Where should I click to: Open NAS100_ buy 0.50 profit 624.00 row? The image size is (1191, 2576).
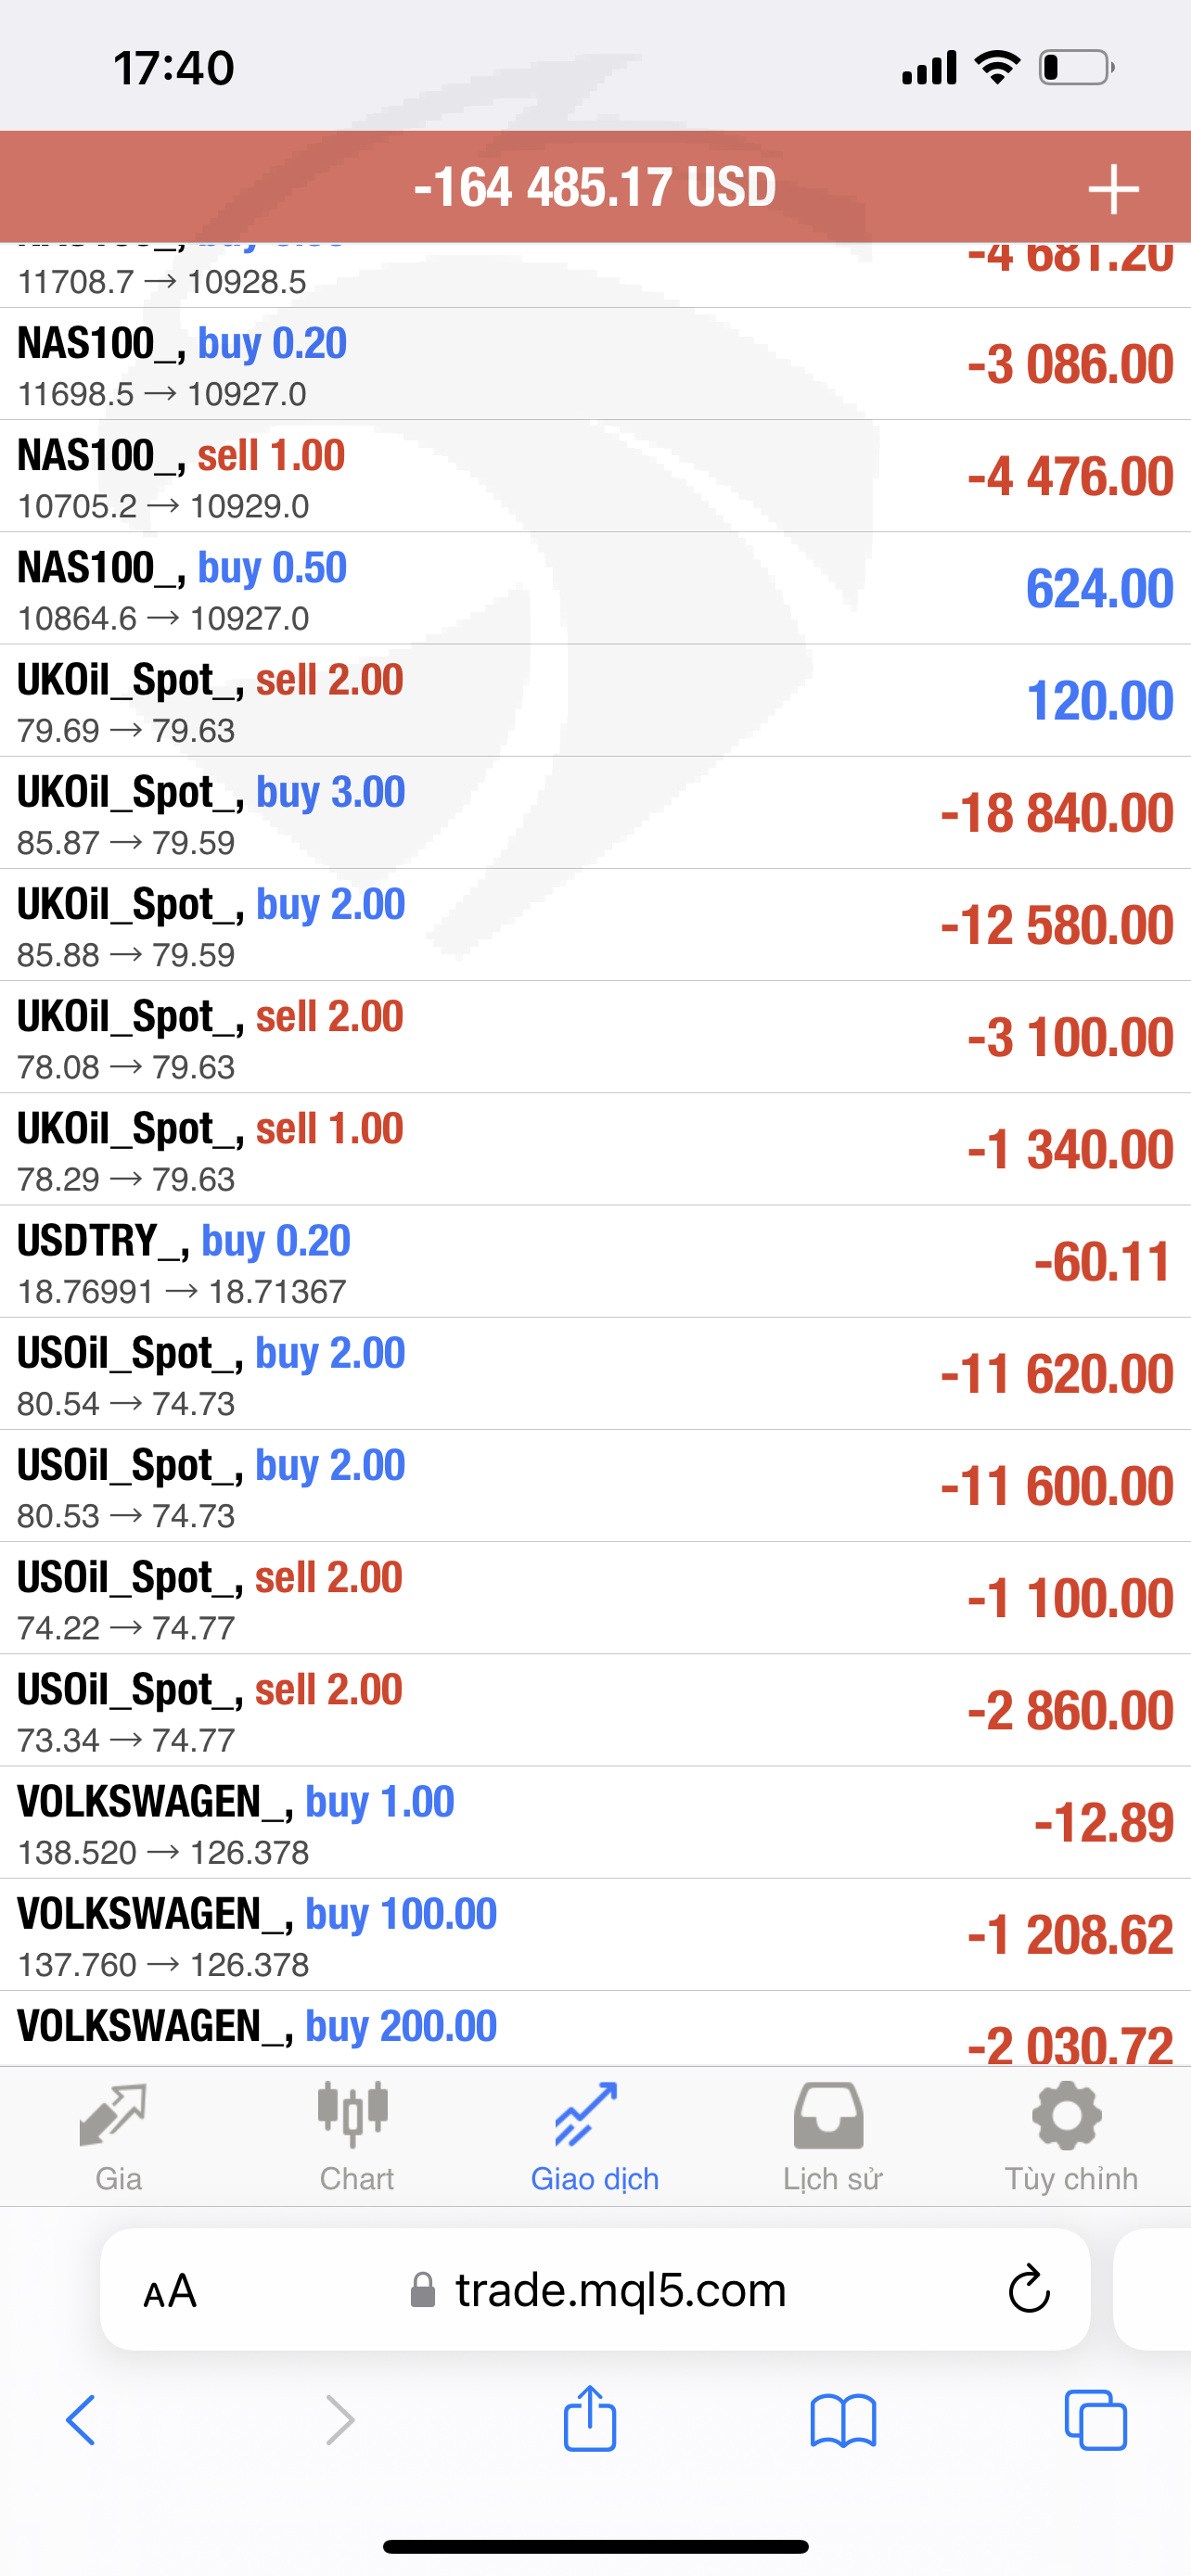click(x=595, y=588)
